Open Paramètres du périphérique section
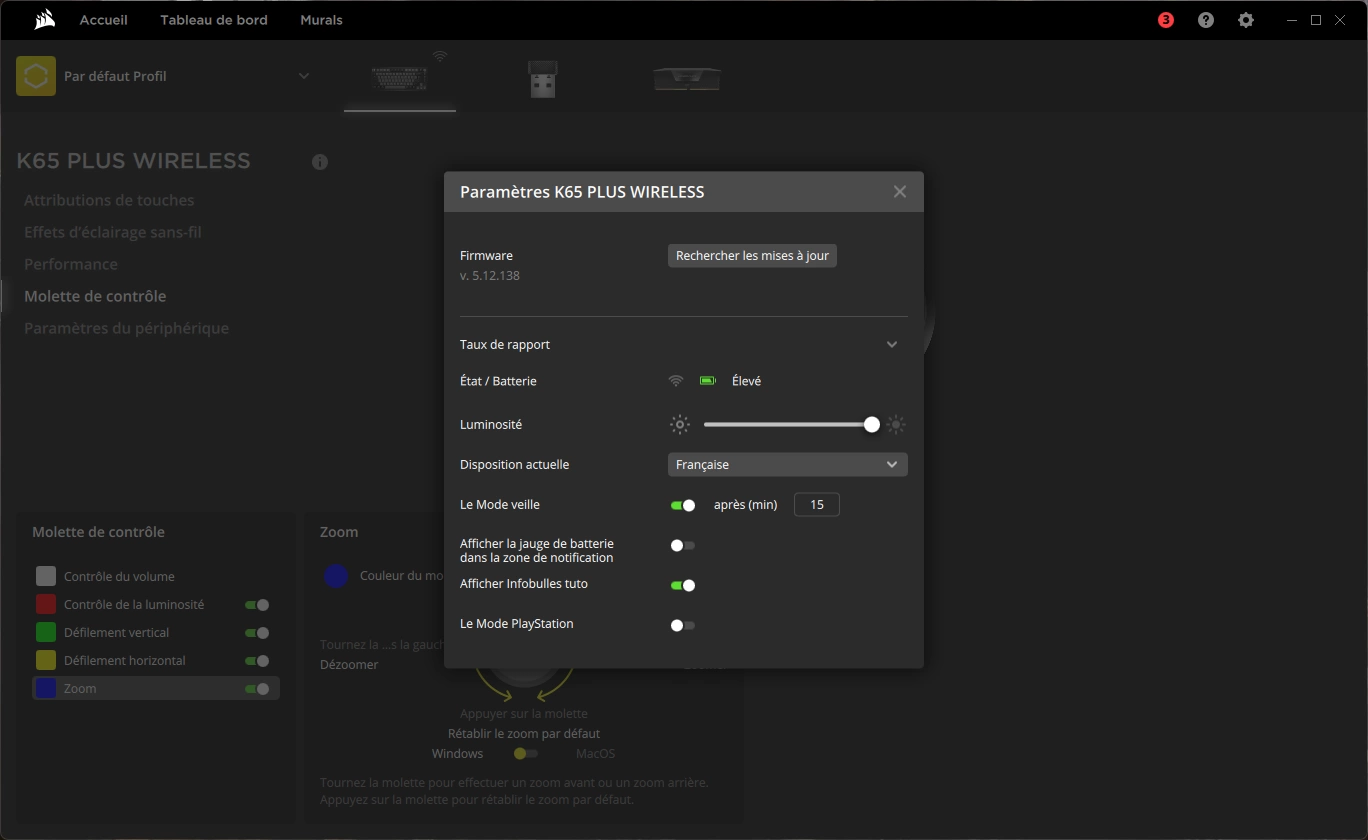 pos(126,328)
